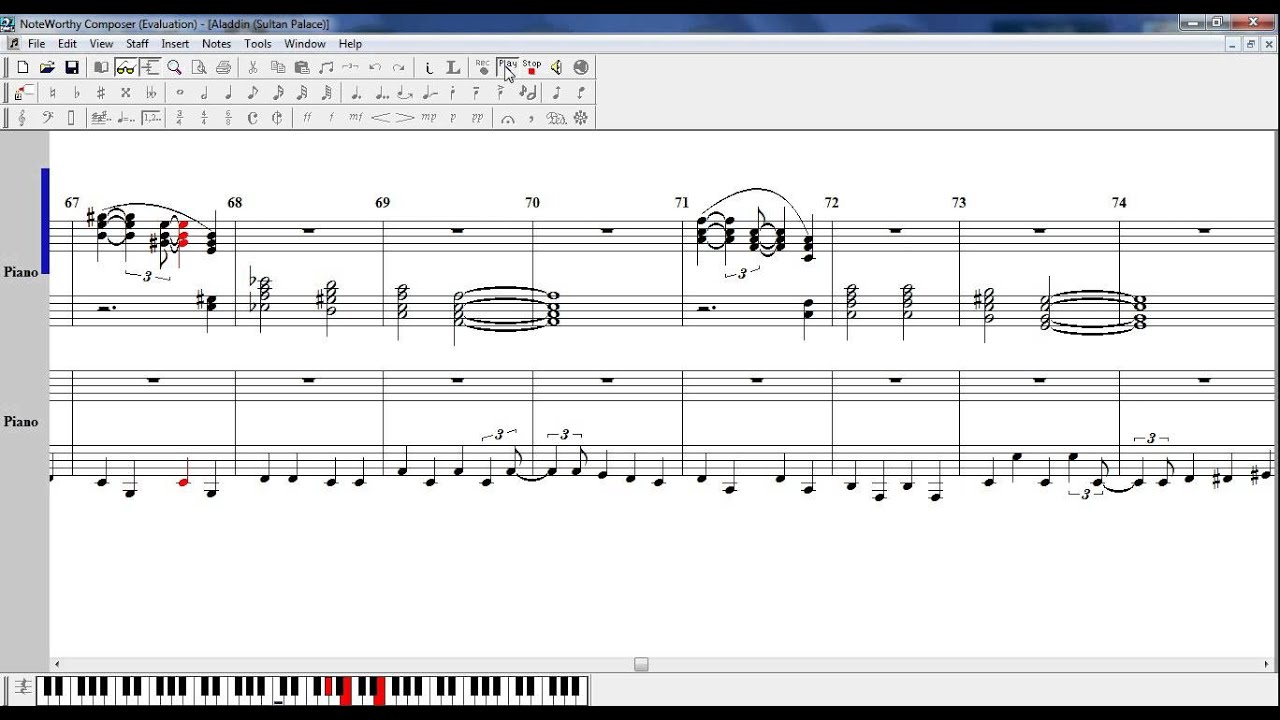Insert a fermata
Screen dimensions: 1280x720
506,117
